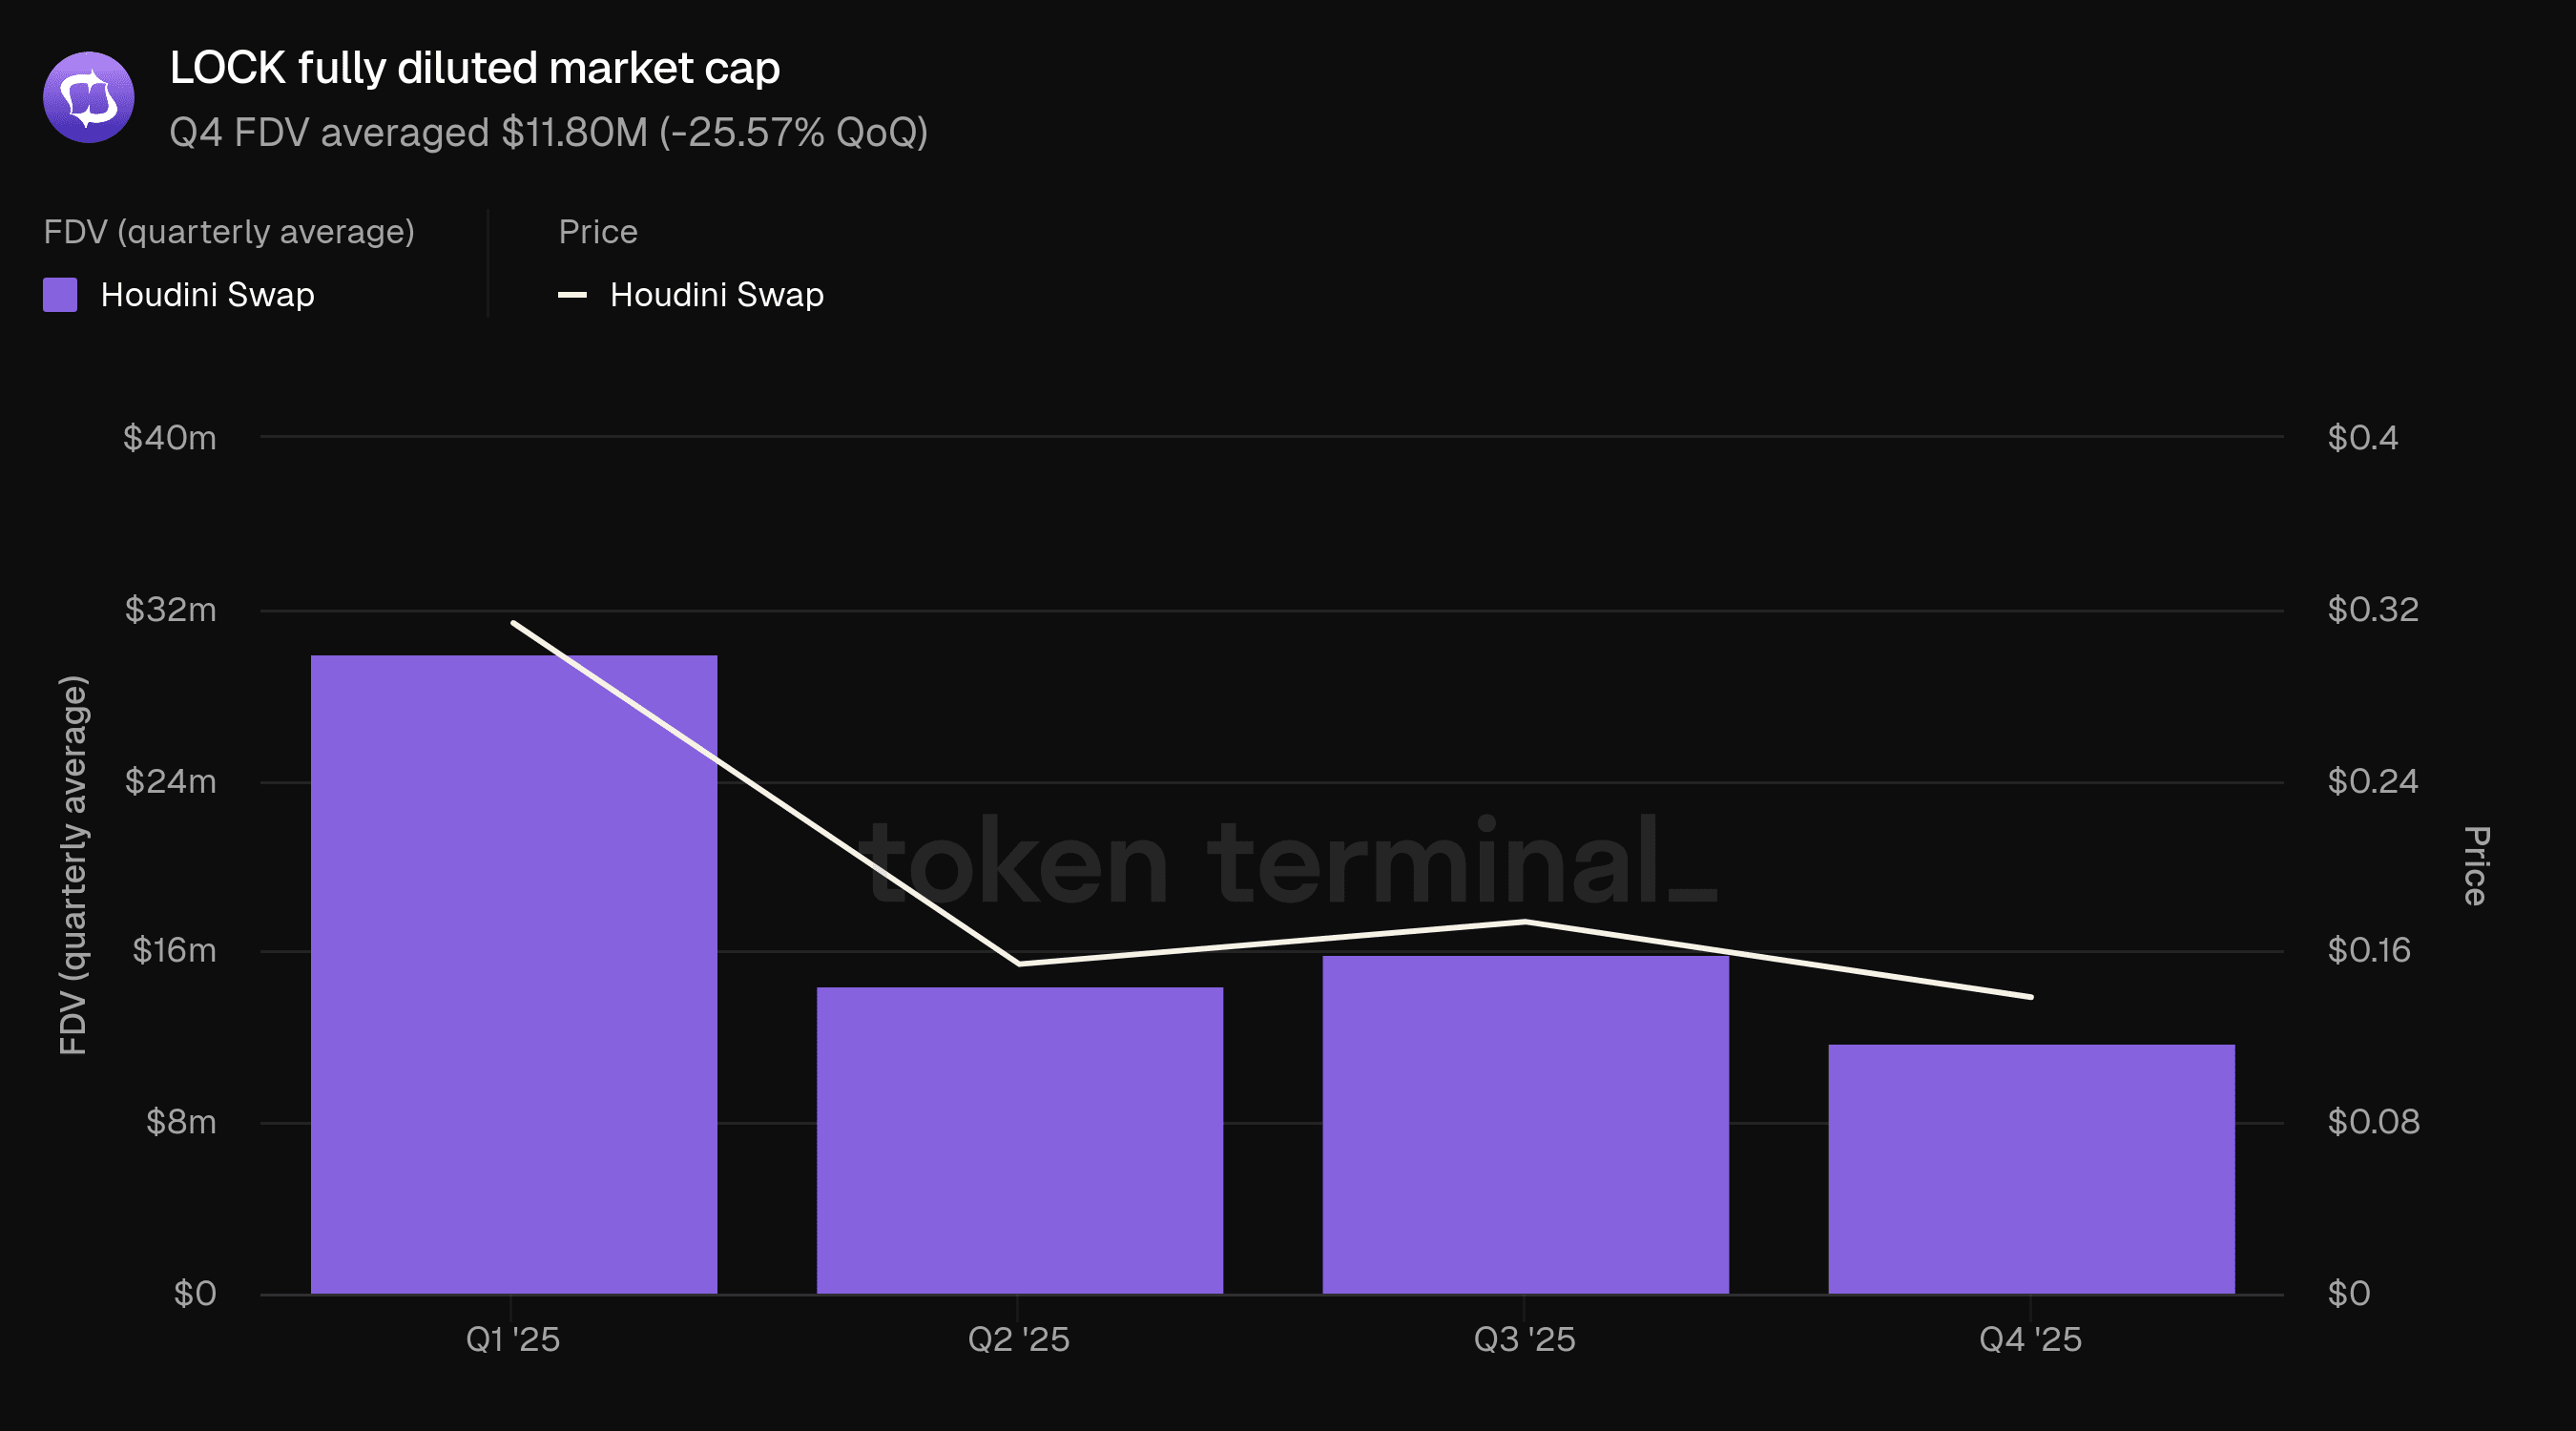
Task: Click the "LOCK fully diluted market cap" title
Action: 474,68
